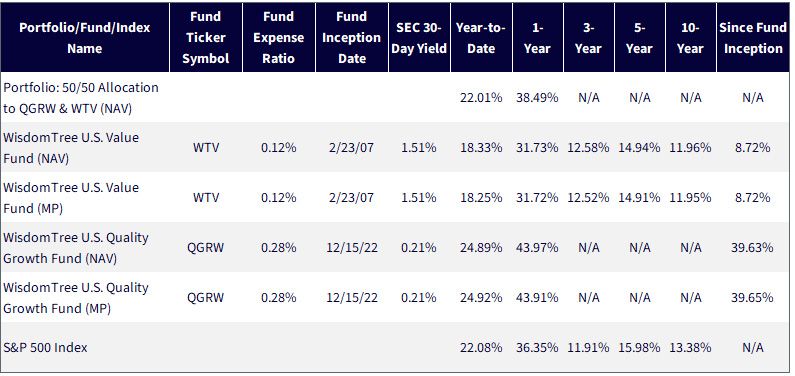Select the Fund Ticker Symbol header
795x376 pixels.
coord(205,37)
